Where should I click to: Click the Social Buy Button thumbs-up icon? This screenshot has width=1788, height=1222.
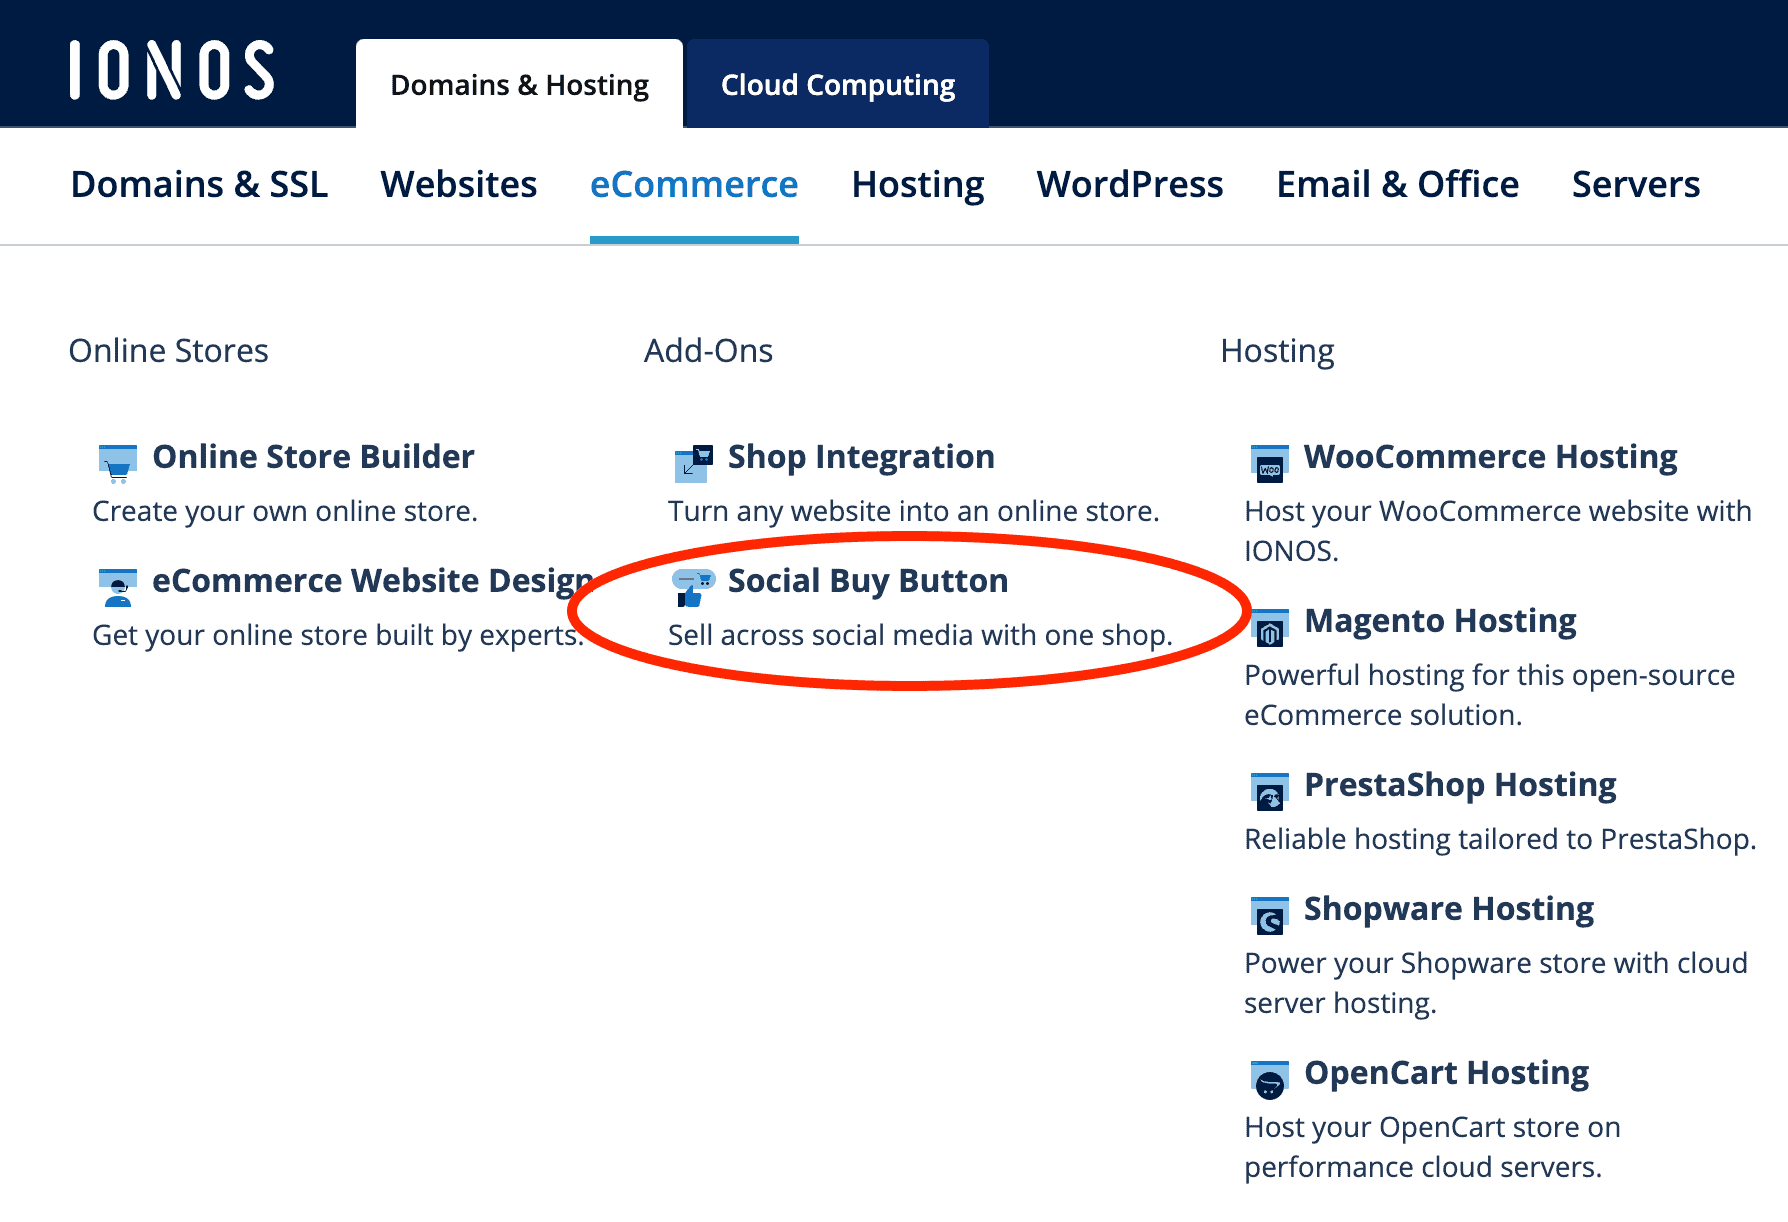[693, 587]
